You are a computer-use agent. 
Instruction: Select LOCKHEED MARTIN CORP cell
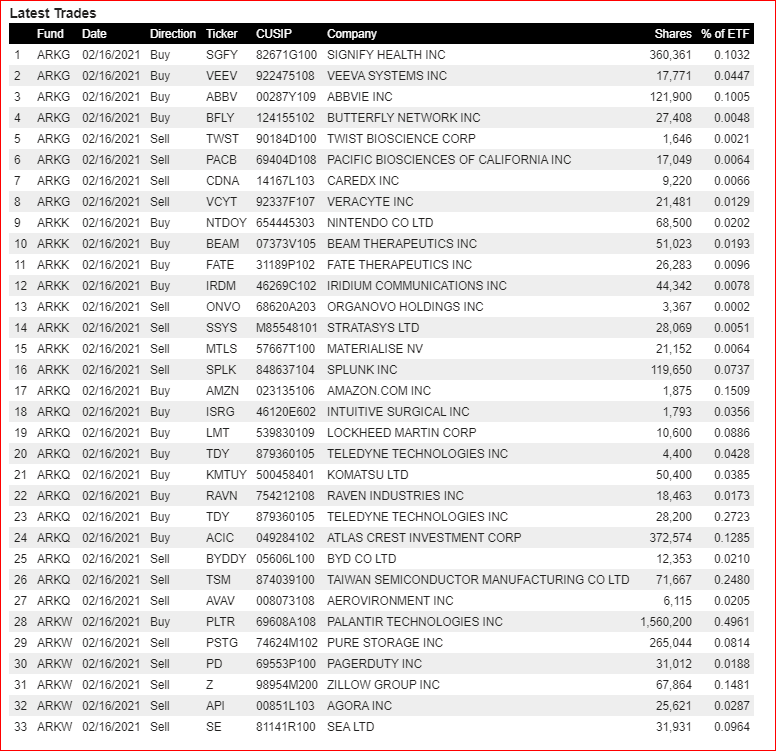pos(401,433)
